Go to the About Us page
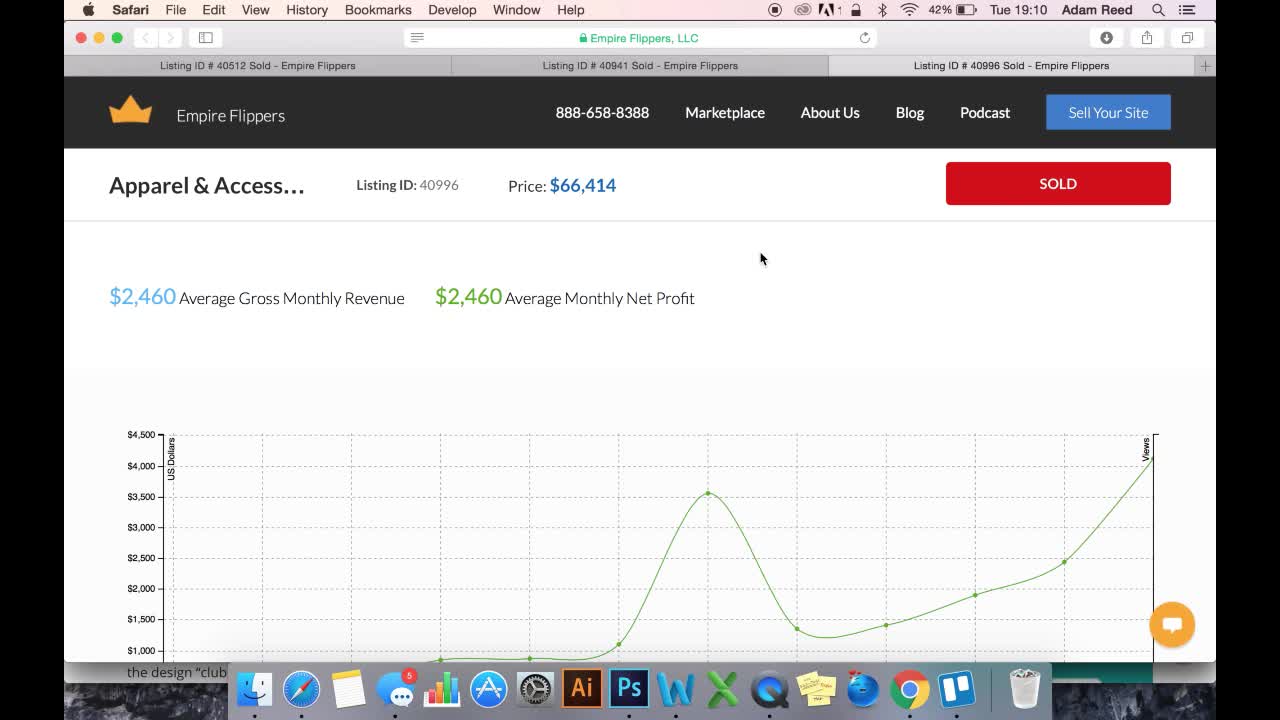The width and height of the screenshot is (1280, 720). point(830,113)
